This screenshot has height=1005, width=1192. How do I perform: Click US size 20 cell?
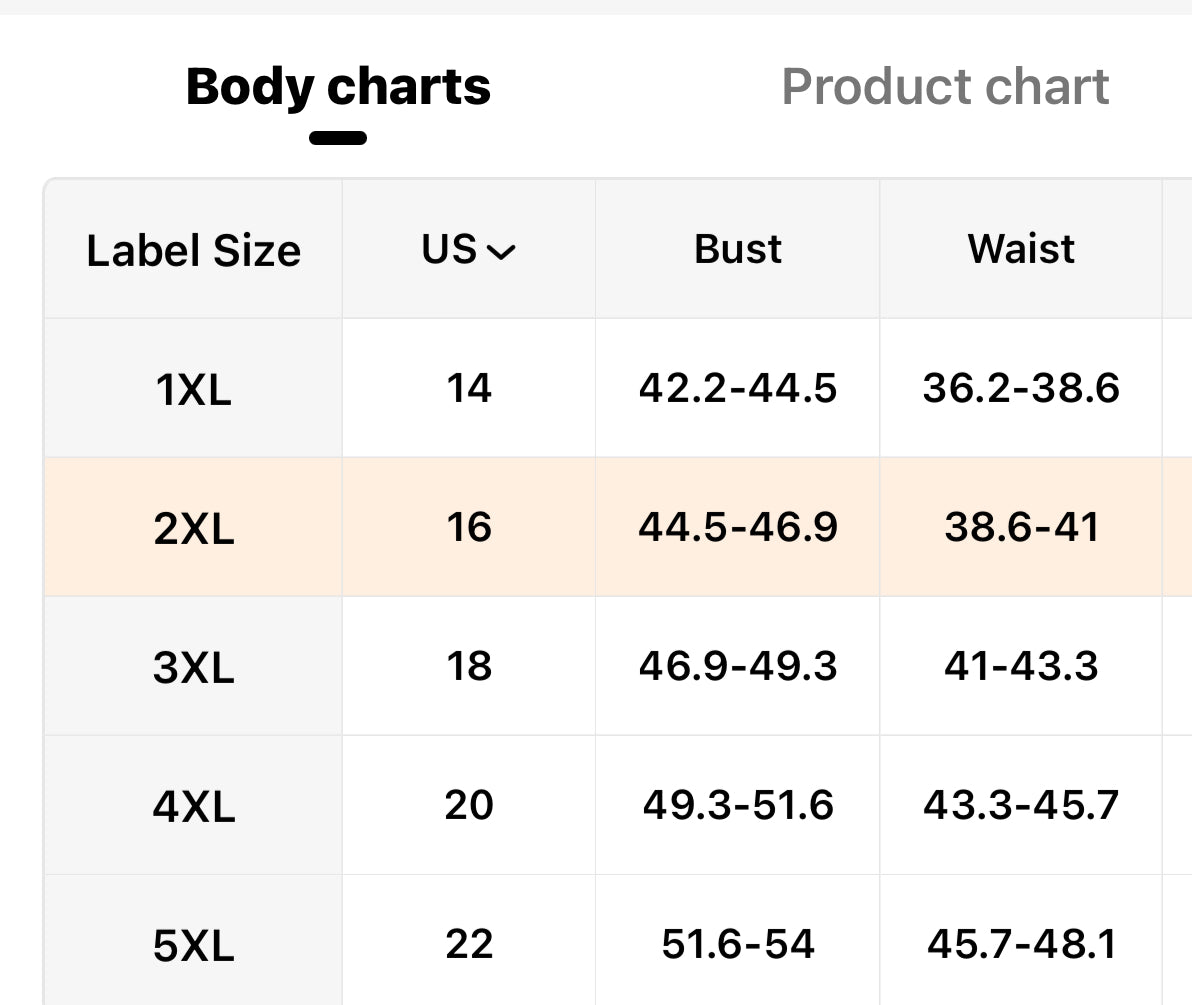point(468,805)
